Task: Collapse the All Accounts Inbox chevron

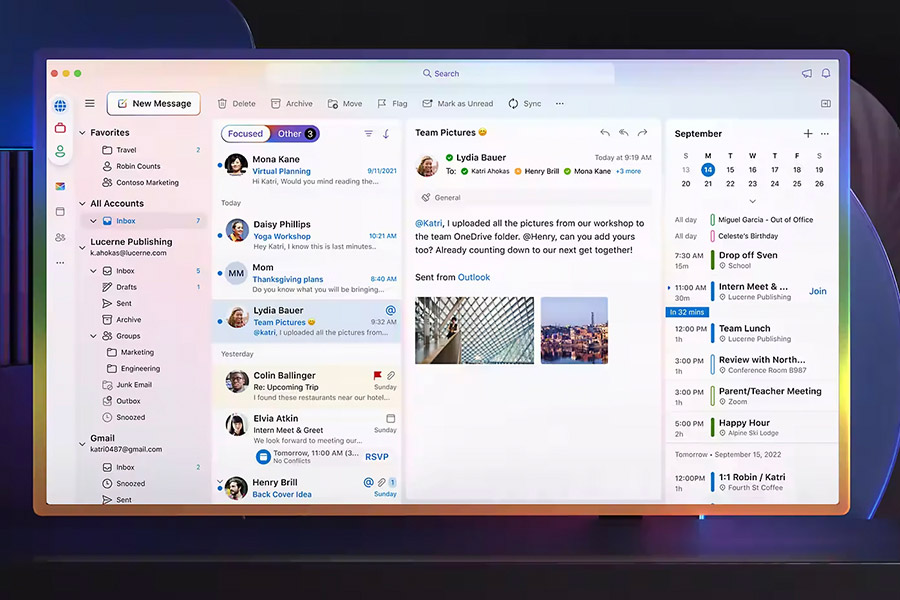Action: coord(93,221)
